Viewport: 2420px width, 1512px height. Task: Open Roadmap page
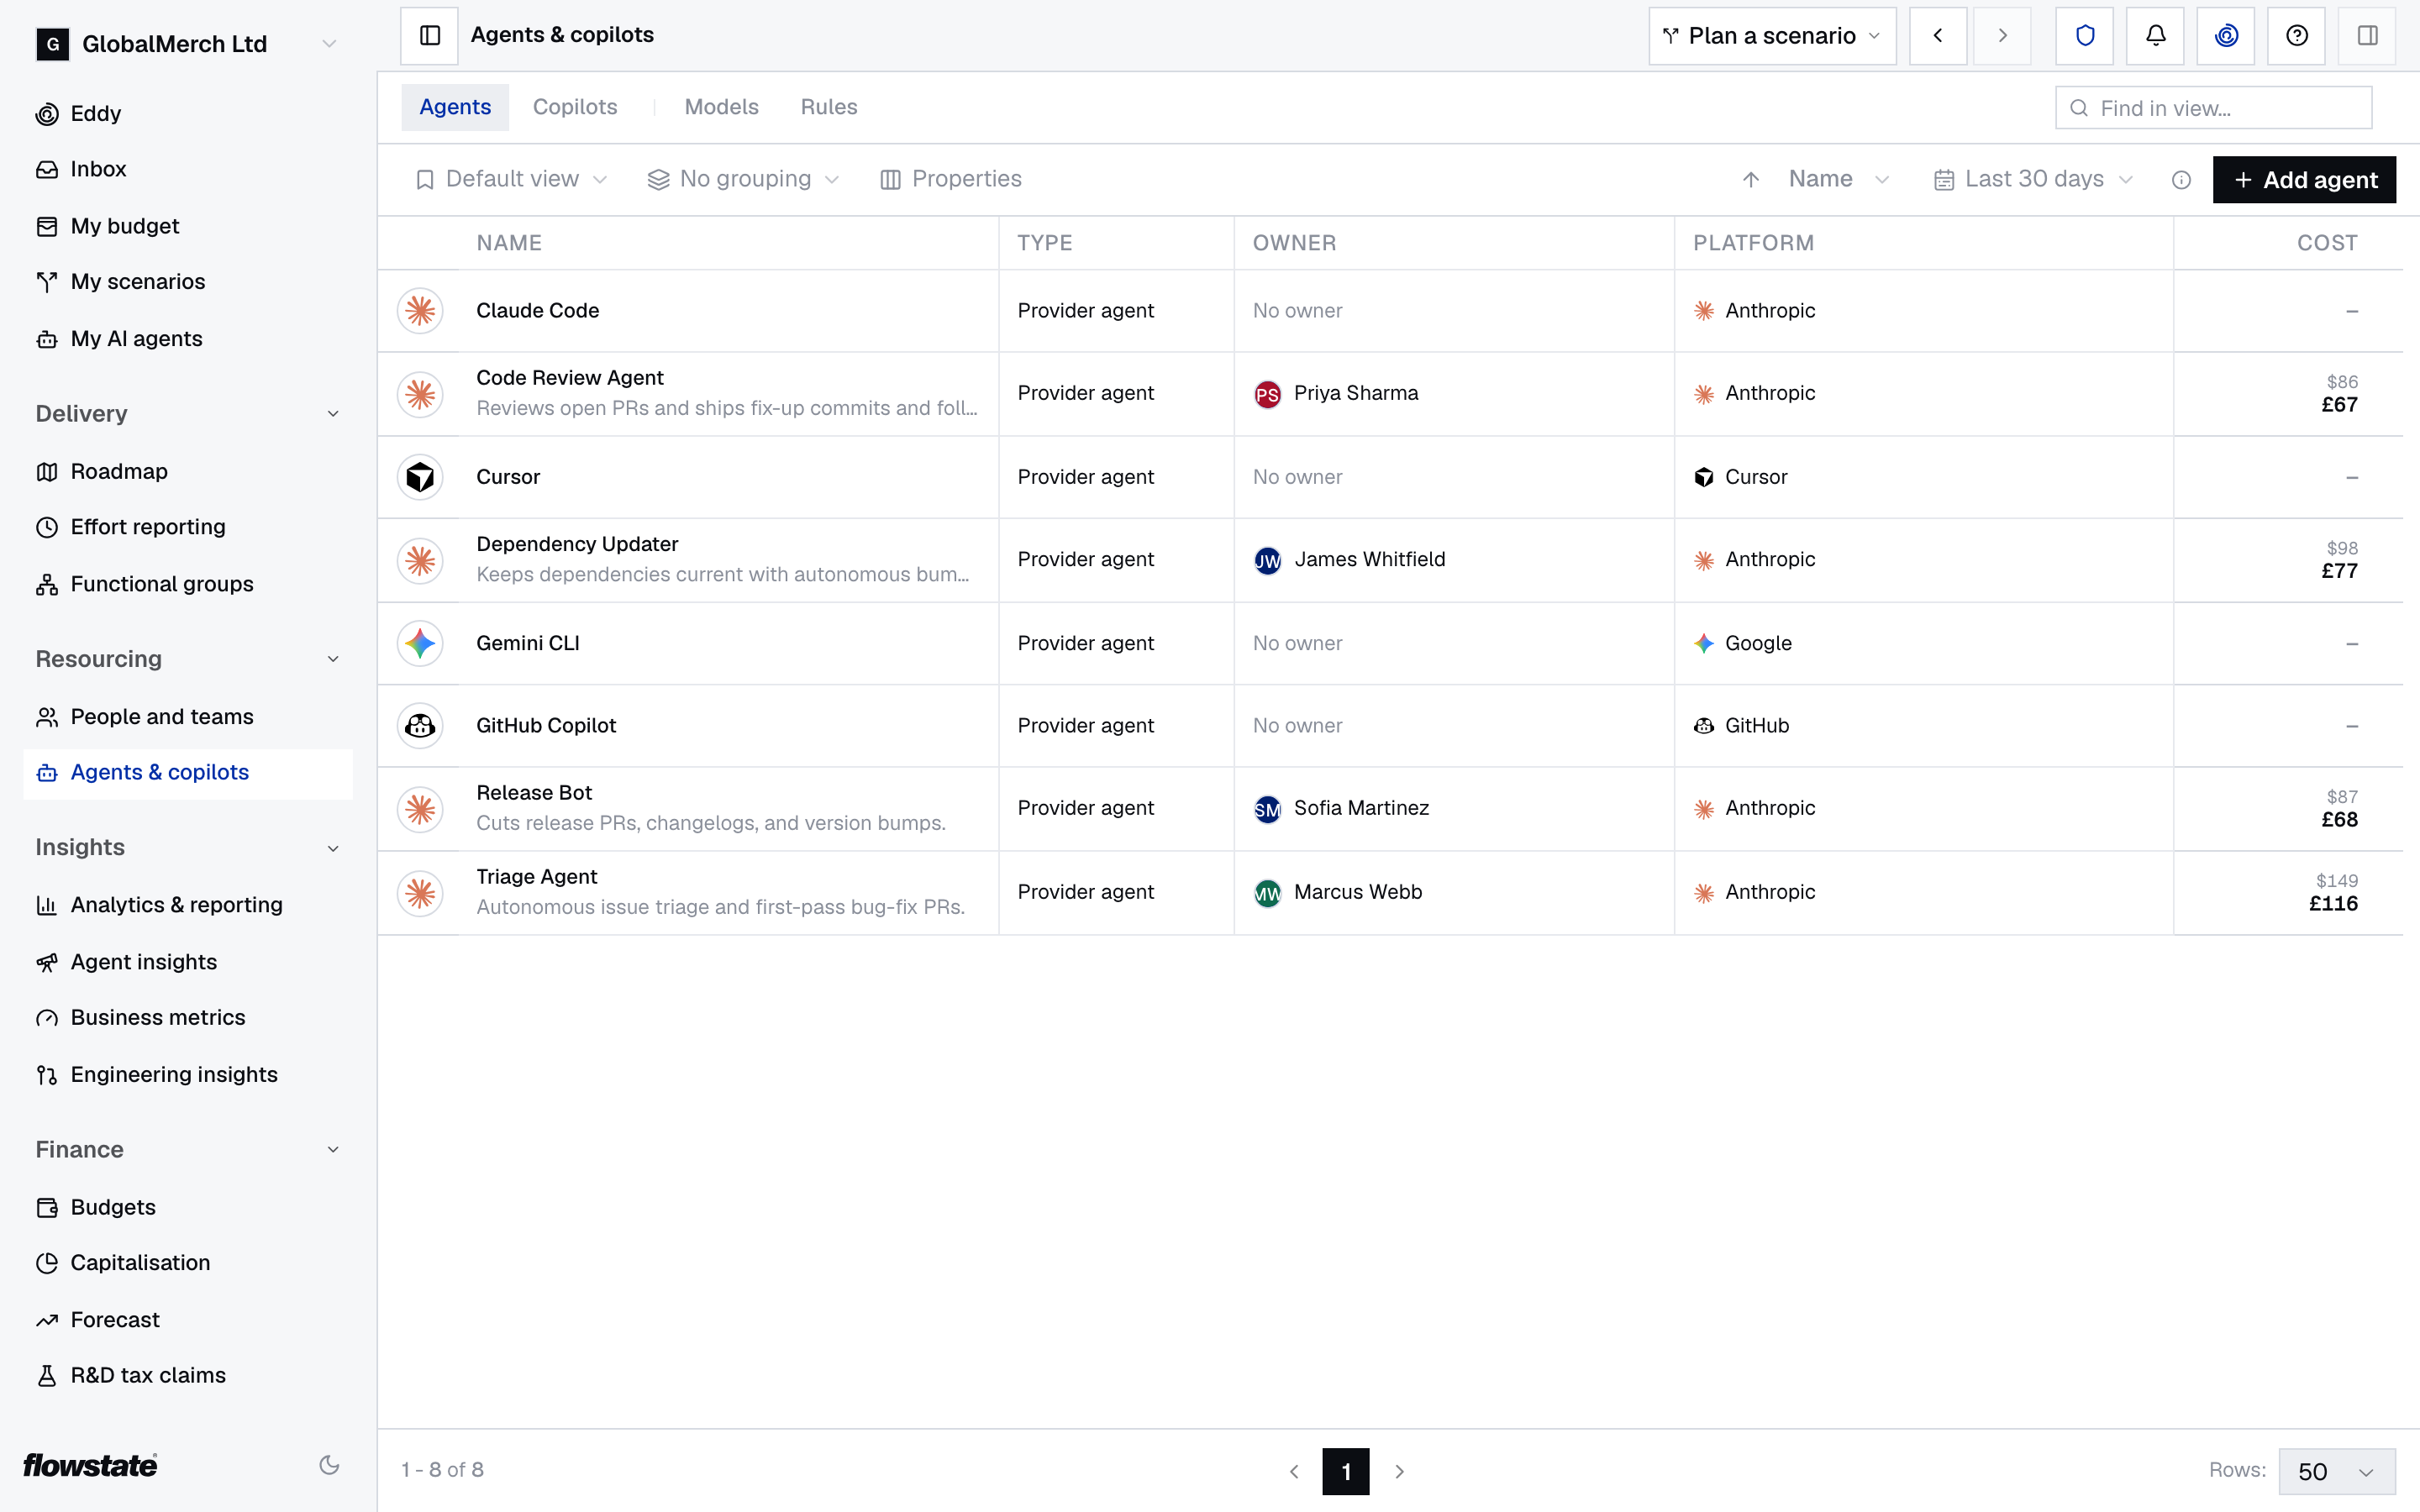click(188, 471)
